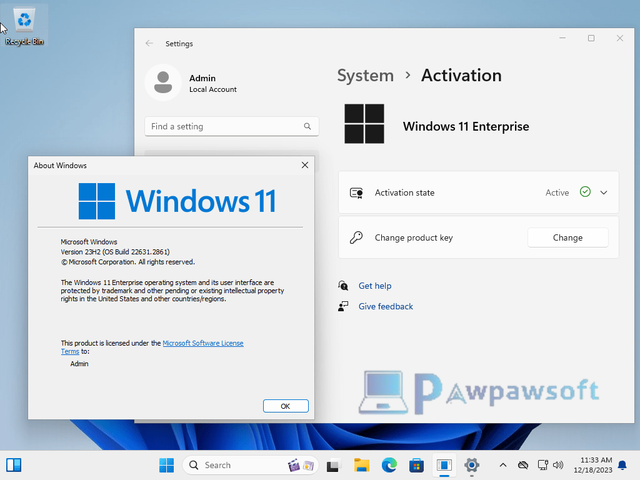Click the Give feedback icon
Screen dimensions: 640x480
click(x=343, y=306)
